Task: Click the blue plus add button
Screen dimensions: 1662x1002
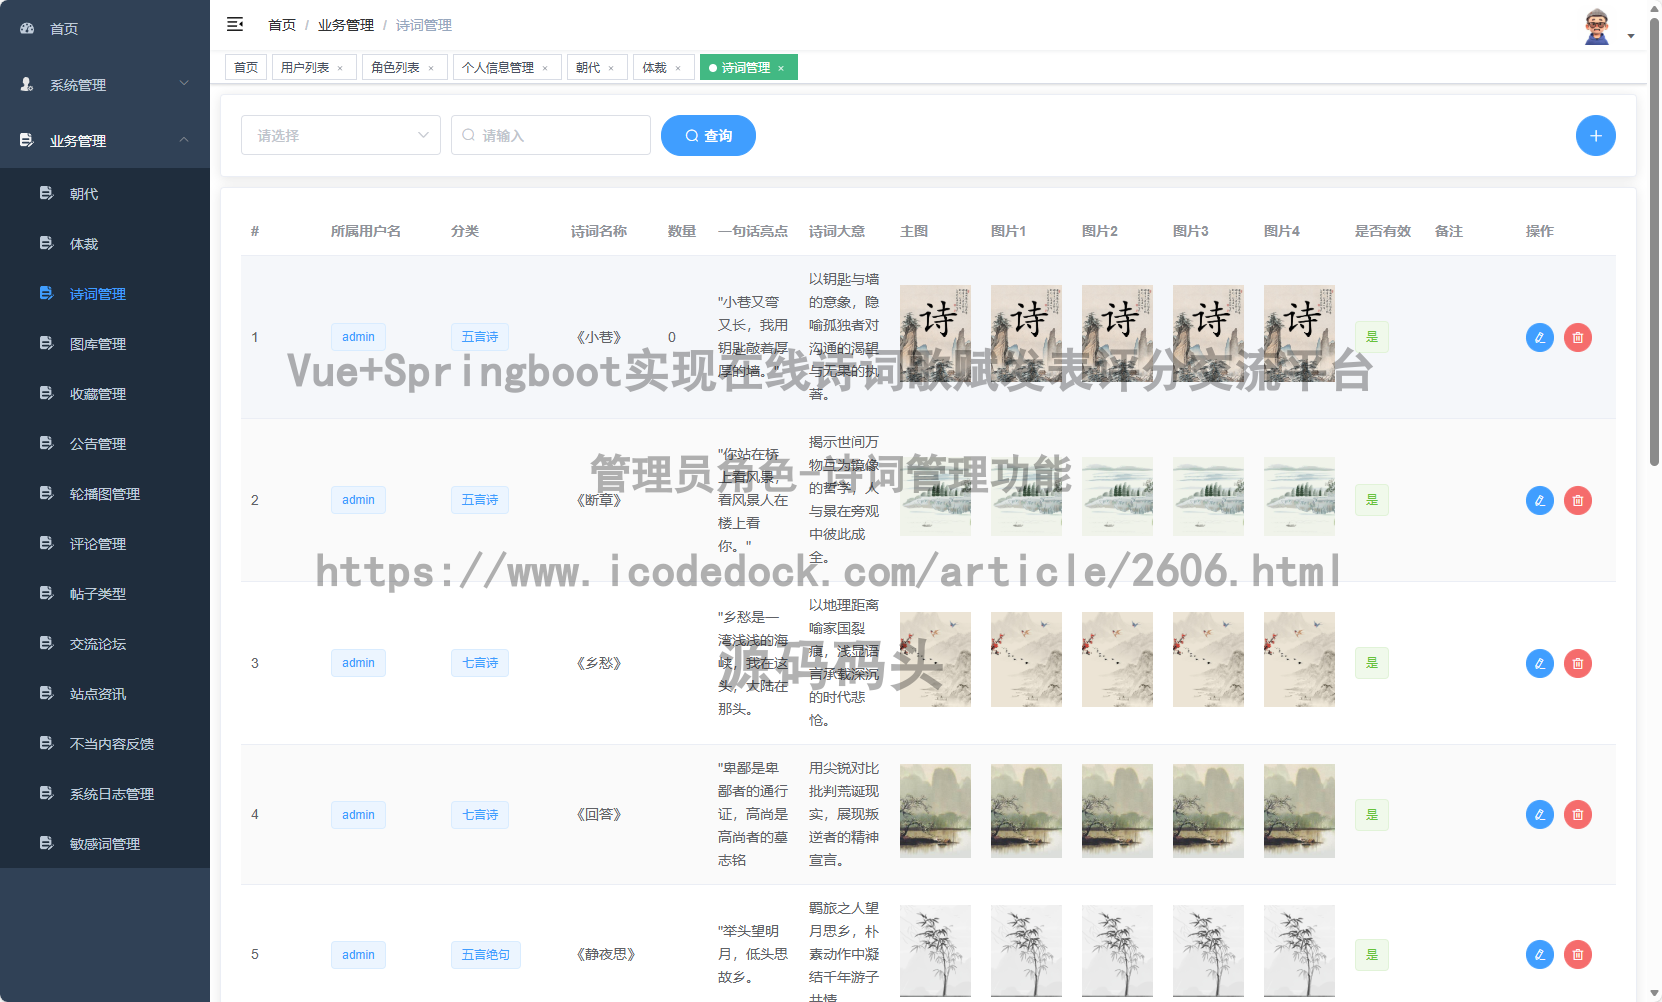Action: coord(1596,135)
